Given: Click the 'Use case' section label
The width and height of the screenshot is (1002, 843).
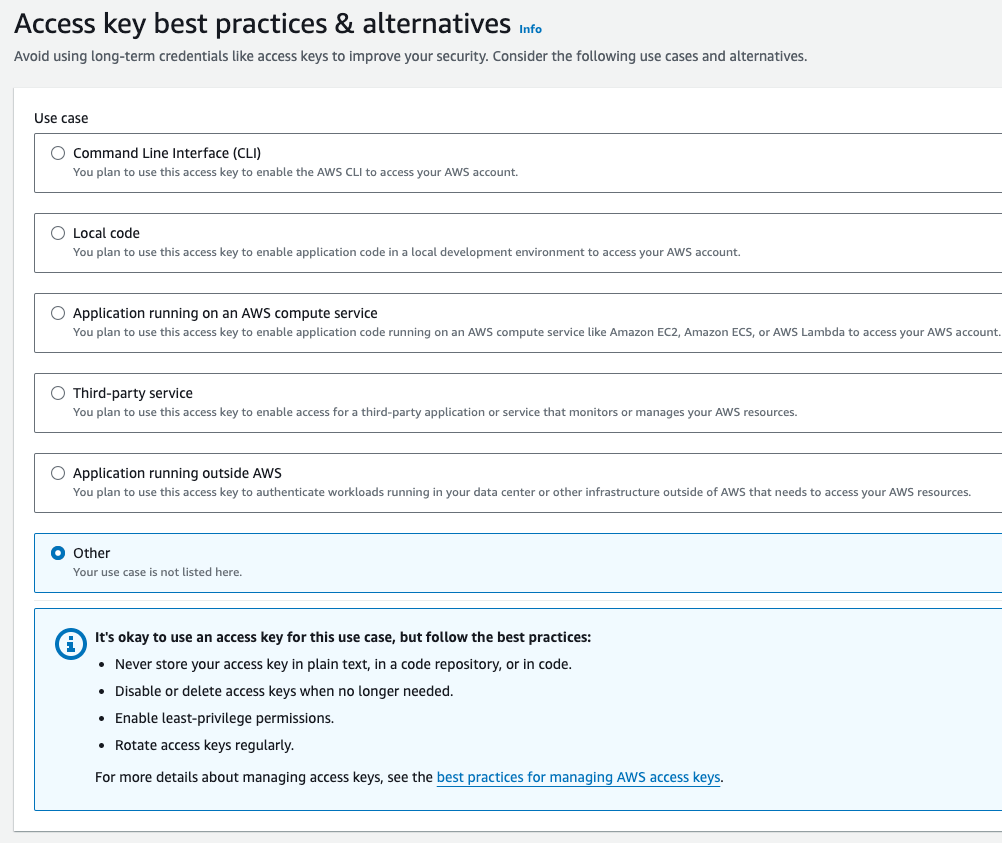Looking at the screenshot, I should tap(61, 118).
